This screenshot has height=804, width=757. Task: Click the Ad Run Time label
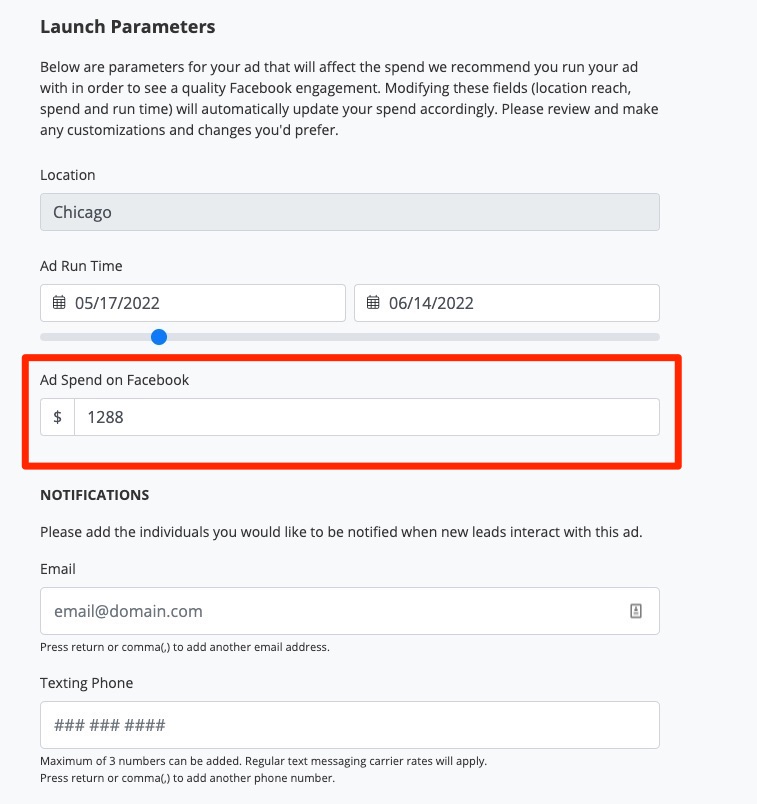pos(81,266)
